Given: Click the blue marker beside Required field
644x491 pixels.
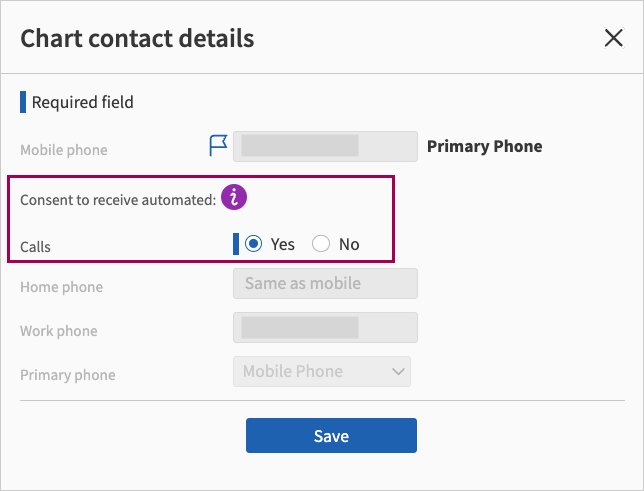Looking at the screenshot, I should coord(23,102).
